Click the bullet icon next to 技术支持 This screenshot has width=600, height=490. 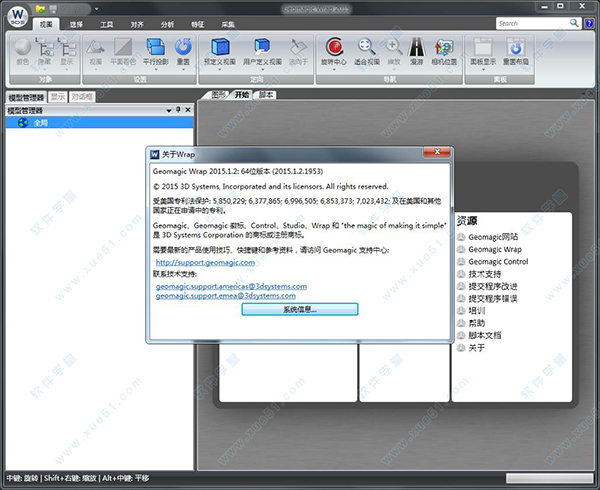461,274
